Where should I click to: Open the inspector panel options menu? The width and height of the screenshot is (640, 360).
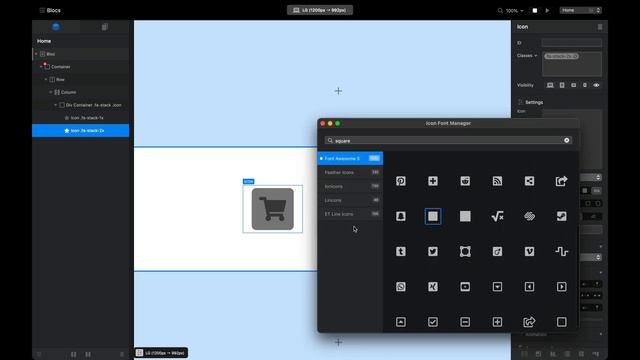coord(600,27)
